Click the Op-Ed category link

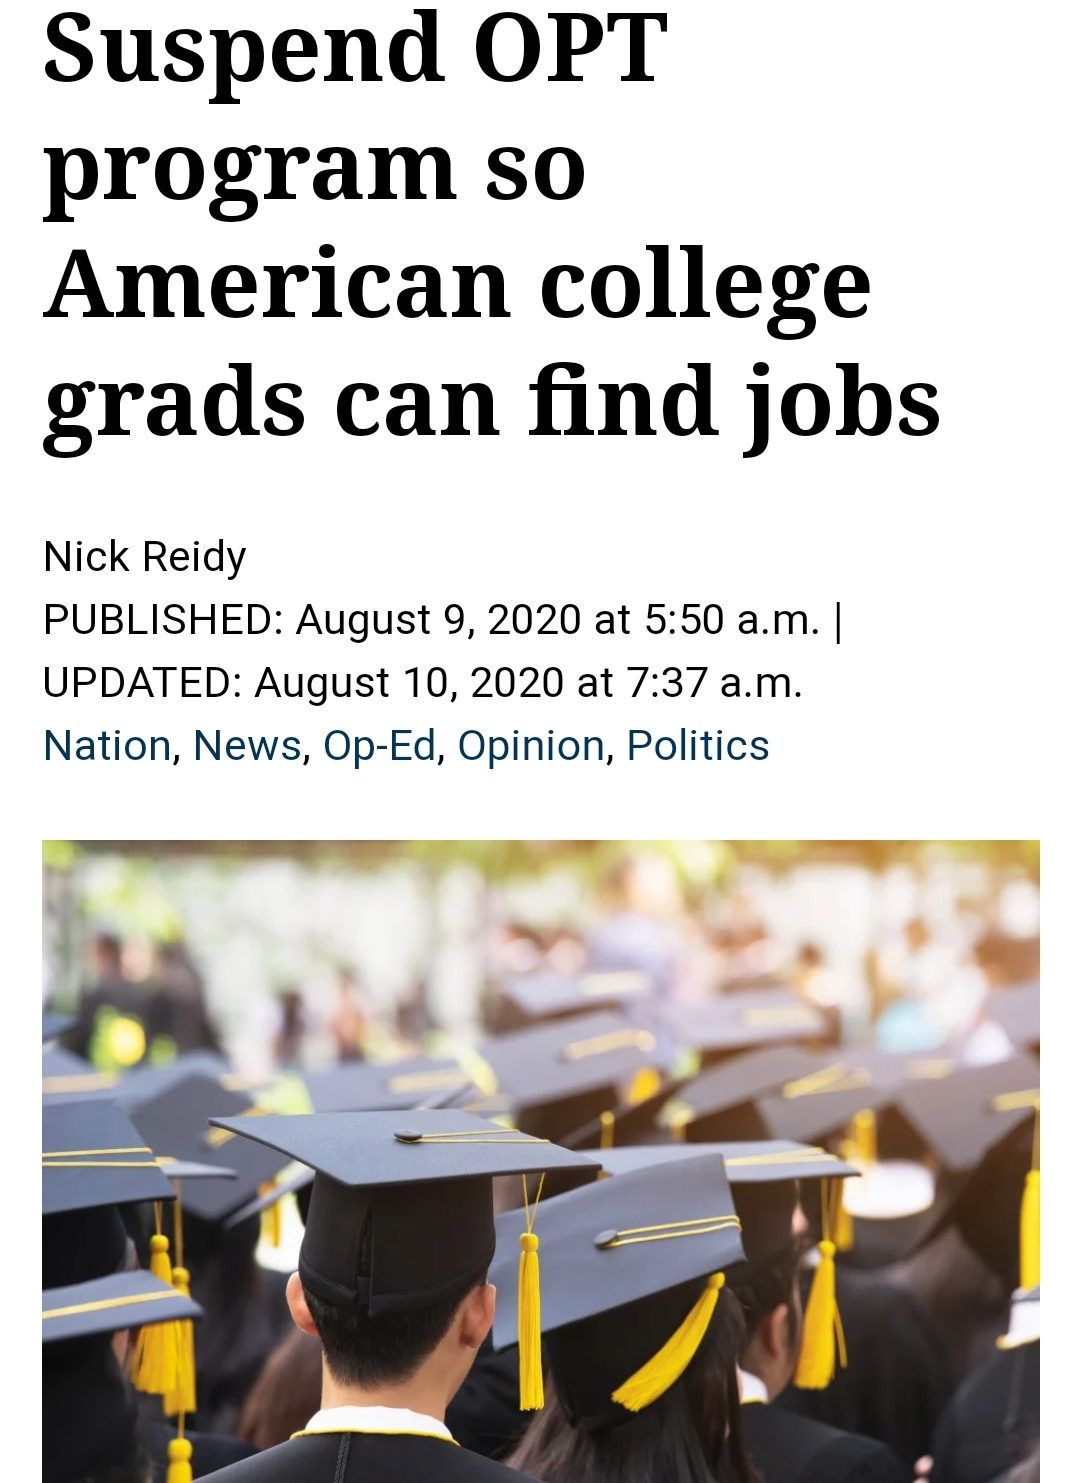click(380, 746)
